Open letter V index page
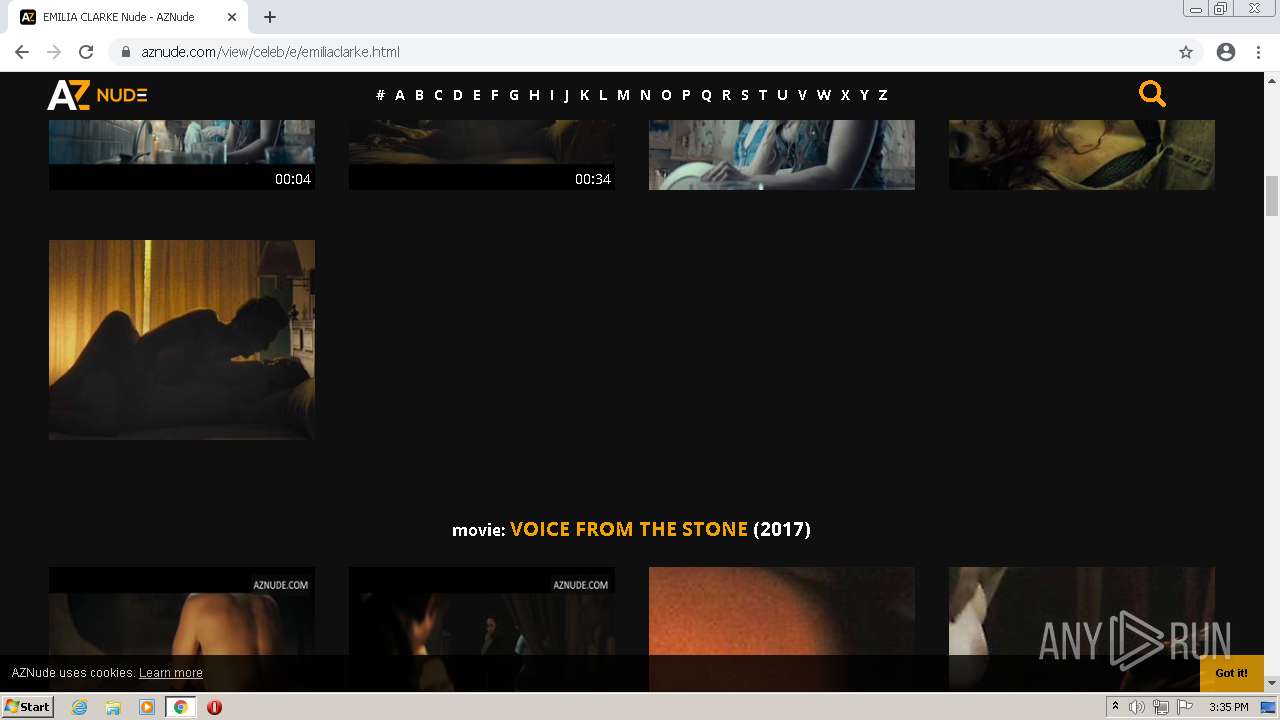 click(x=802, y=95)
